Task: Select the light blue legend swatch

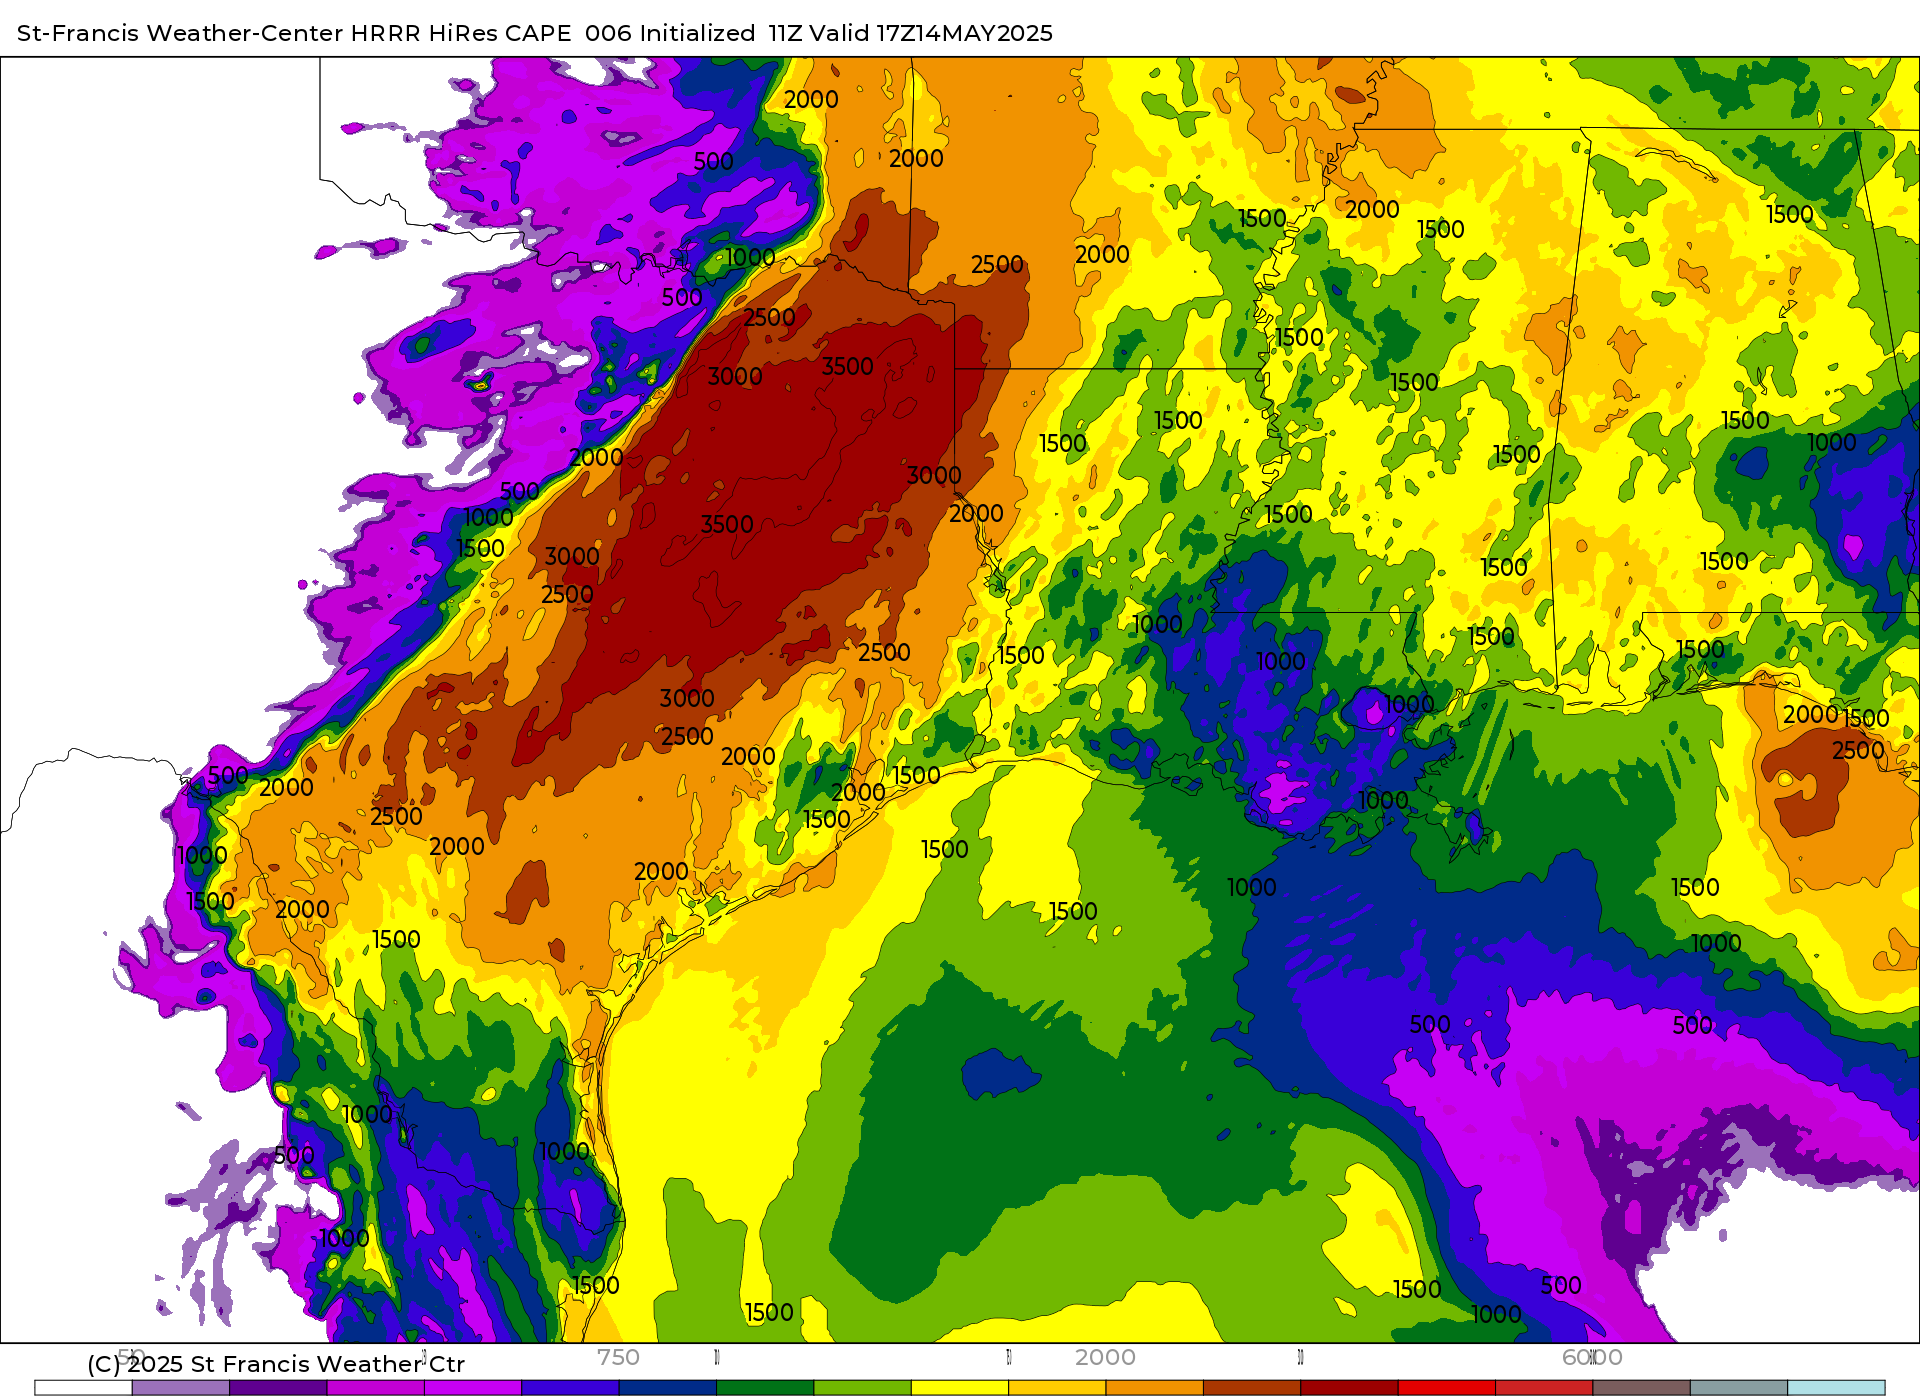Action: click(x=1837, y=1388)
